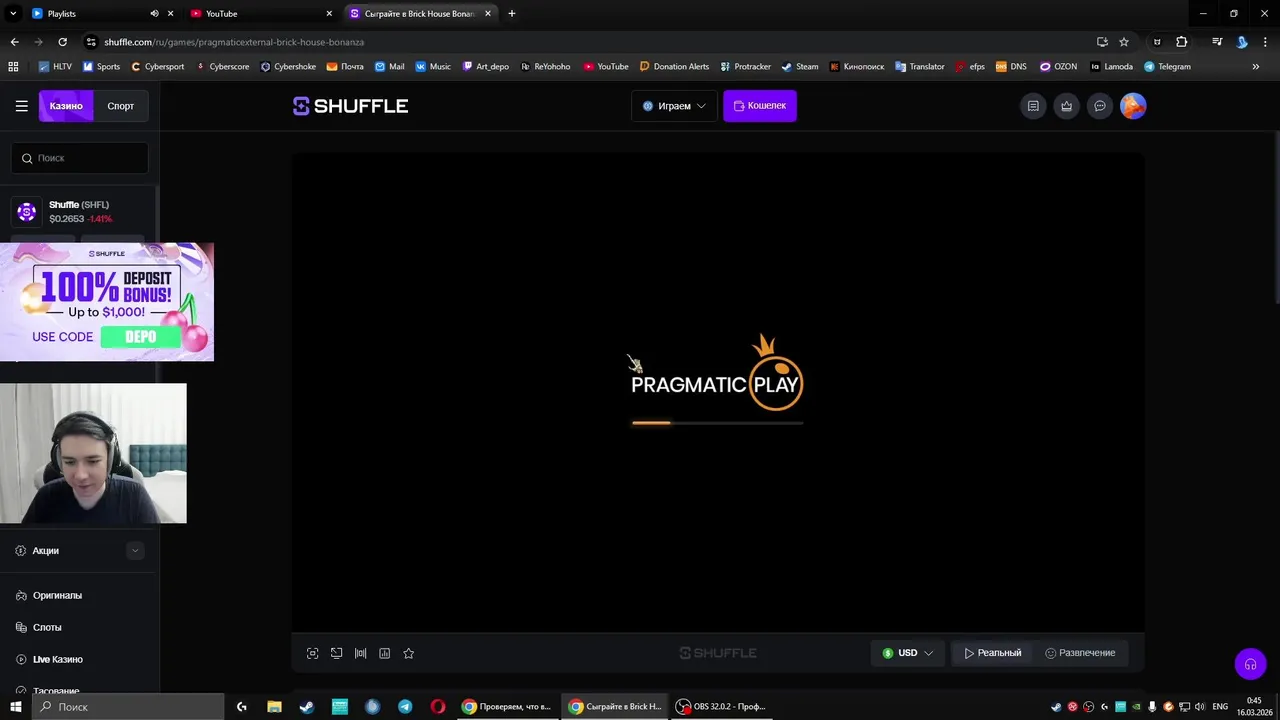
Task: Click the Поиск search field in sidebar
Action: point(80,158)
